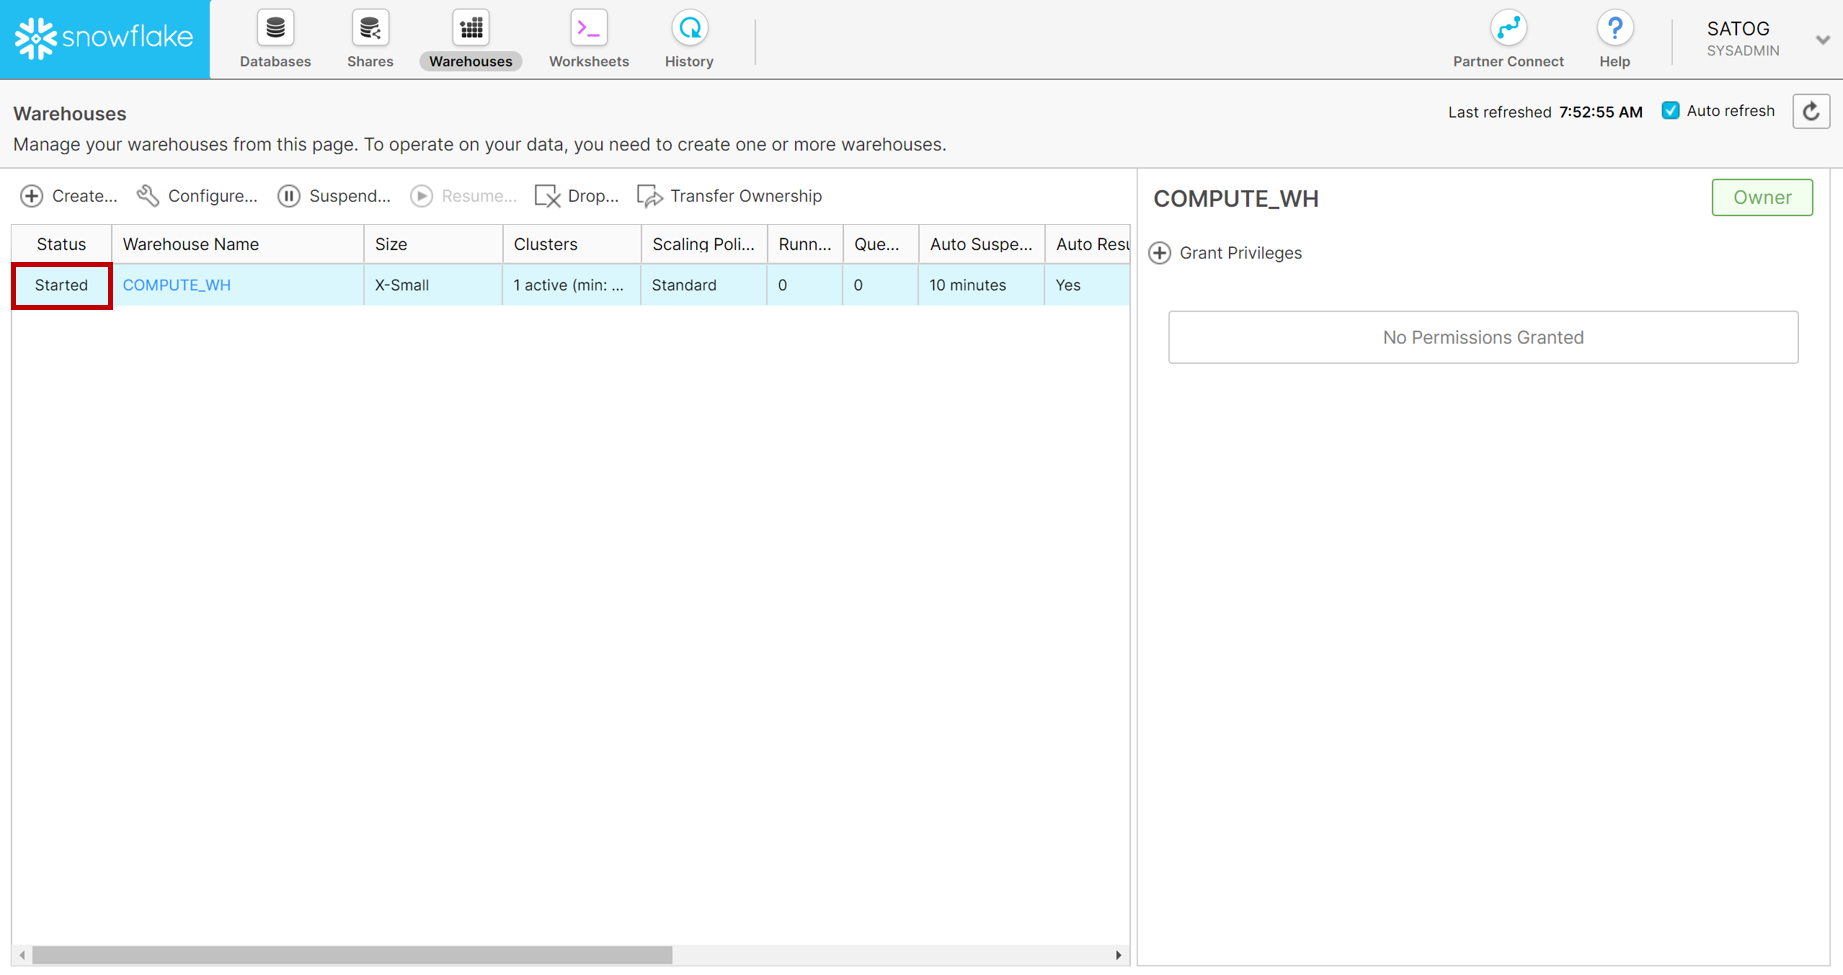1843x975 pixels.
Task: Sort by the Auto Suspe... column header
Action: 981,244
